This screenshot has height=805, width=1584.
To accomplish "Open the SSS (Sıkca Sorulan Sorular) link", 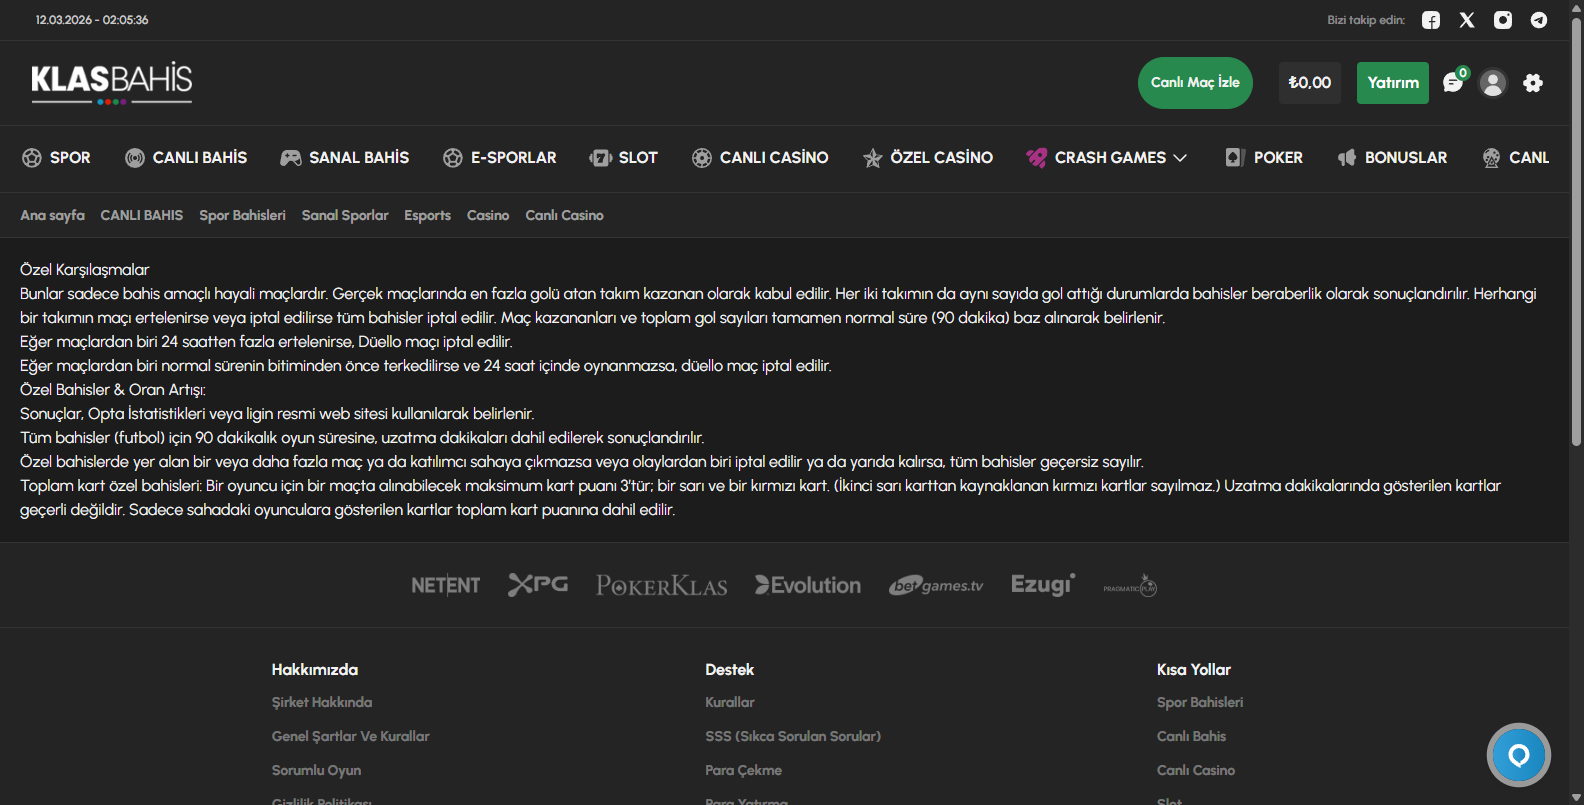I will [793, 736].
